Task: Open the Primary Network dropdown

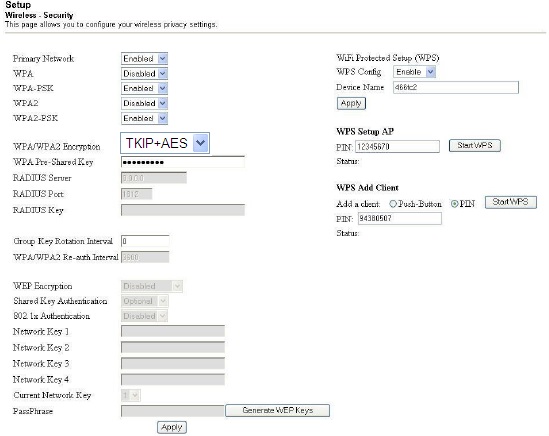Action: coord(144,58)
